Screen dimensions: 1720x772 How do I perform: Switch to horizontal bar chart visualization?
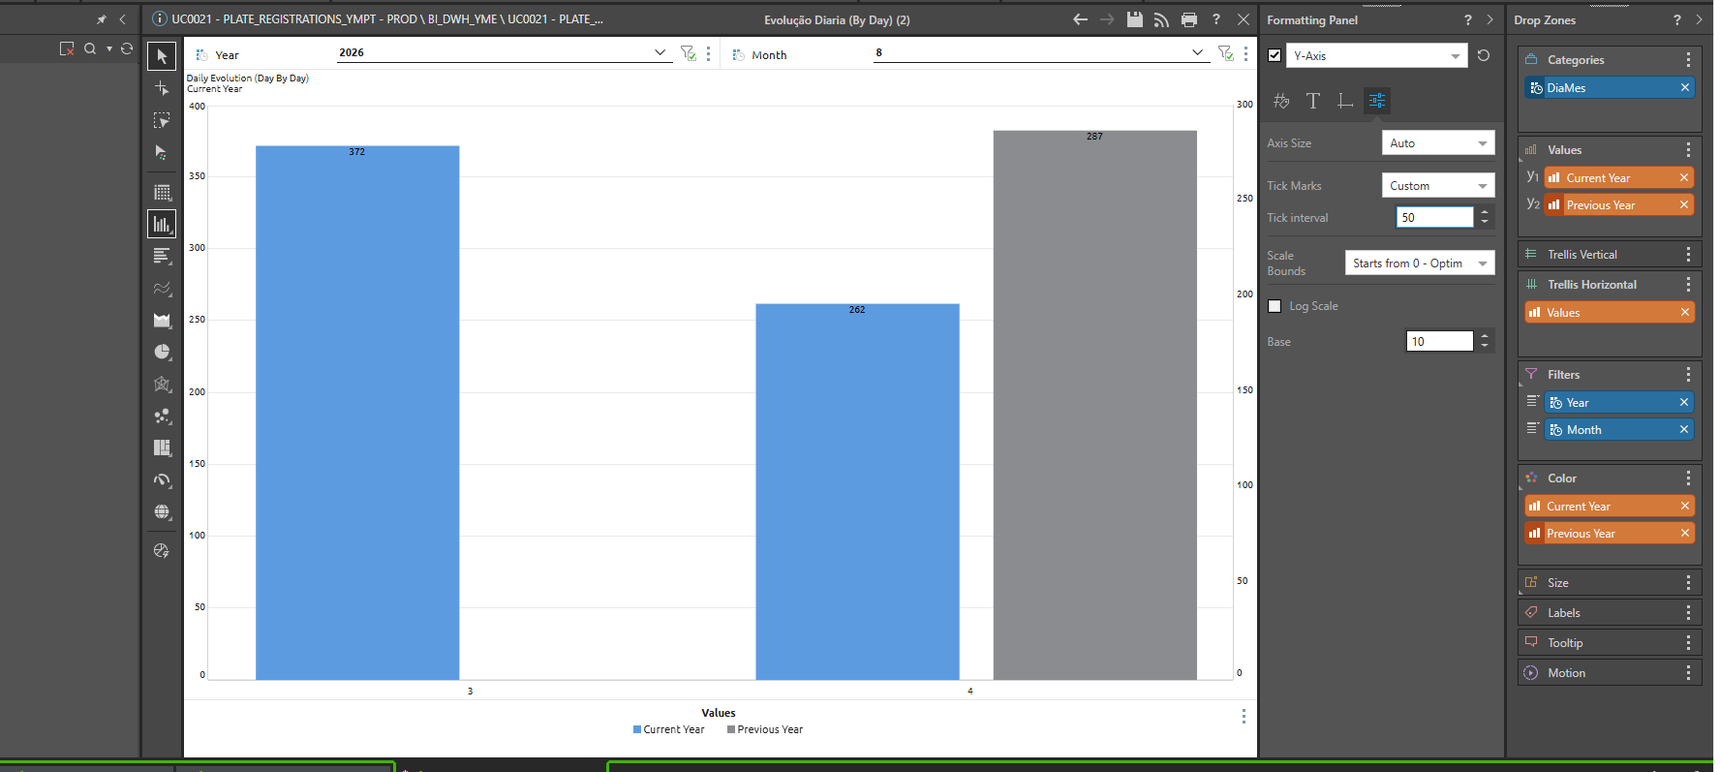[162, 257]
